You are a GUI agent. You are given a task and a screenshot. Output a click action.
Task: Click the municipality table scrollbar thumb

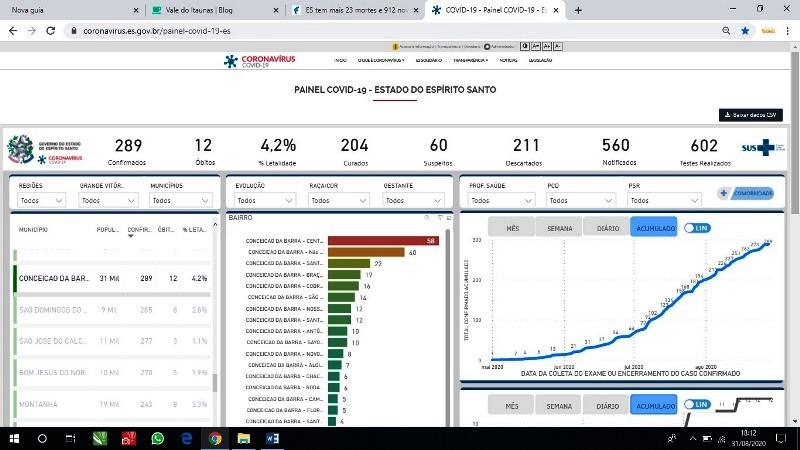point(215,383)
